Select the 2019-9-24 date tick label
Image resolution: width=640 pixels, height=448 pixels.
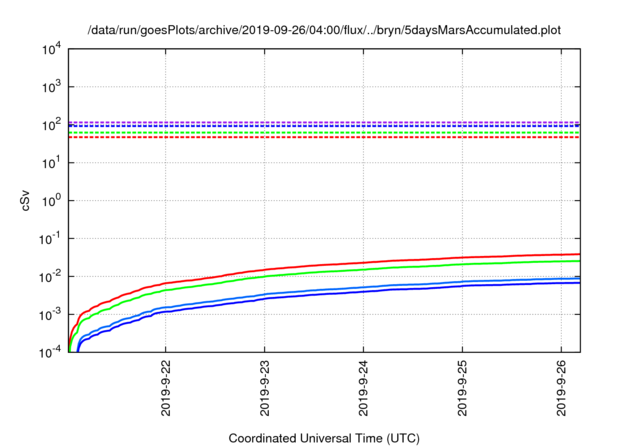tap(363, 386)
